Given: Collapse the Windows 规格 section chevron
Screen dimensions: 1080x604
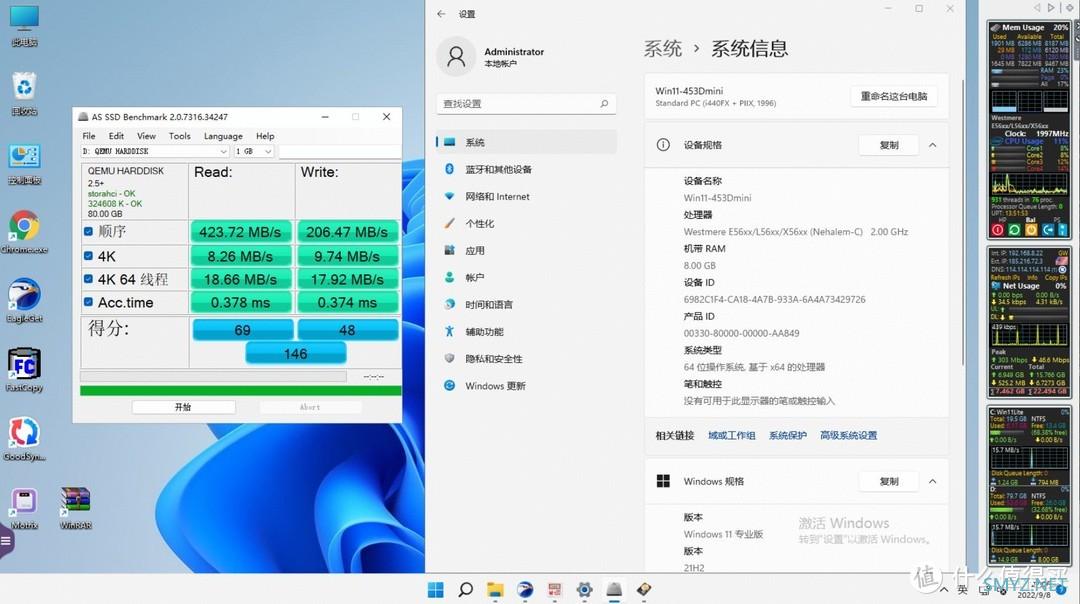Looking at the screenshot, I should (x=933, y=481).
